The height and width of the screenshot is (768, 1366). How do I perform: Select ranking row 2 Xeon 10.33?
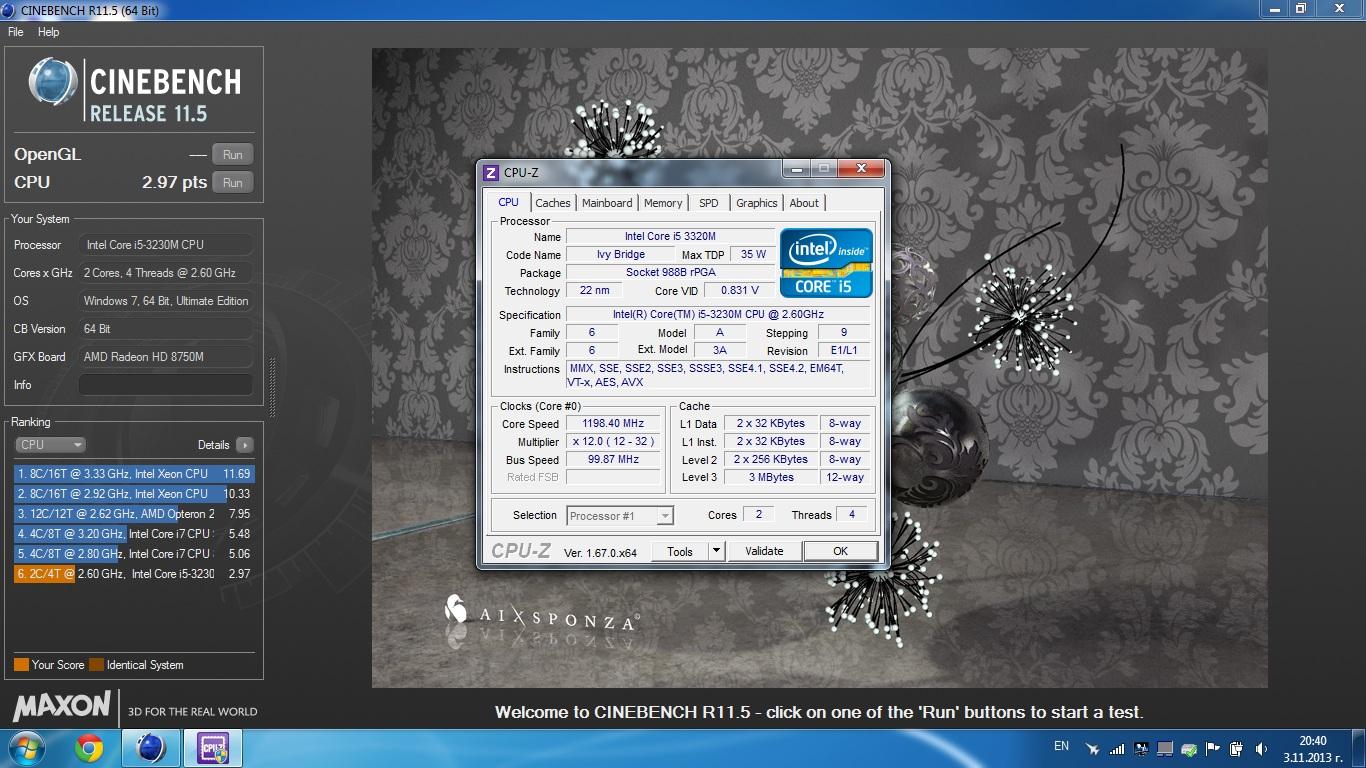[x=134, y=494]
